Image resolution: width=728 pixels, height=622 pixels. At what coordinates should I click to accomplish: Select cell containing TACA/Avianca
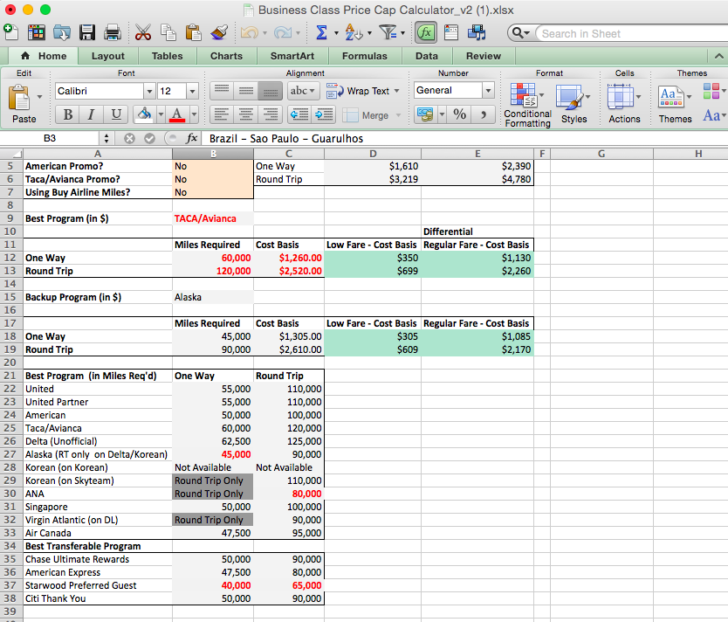213,218
